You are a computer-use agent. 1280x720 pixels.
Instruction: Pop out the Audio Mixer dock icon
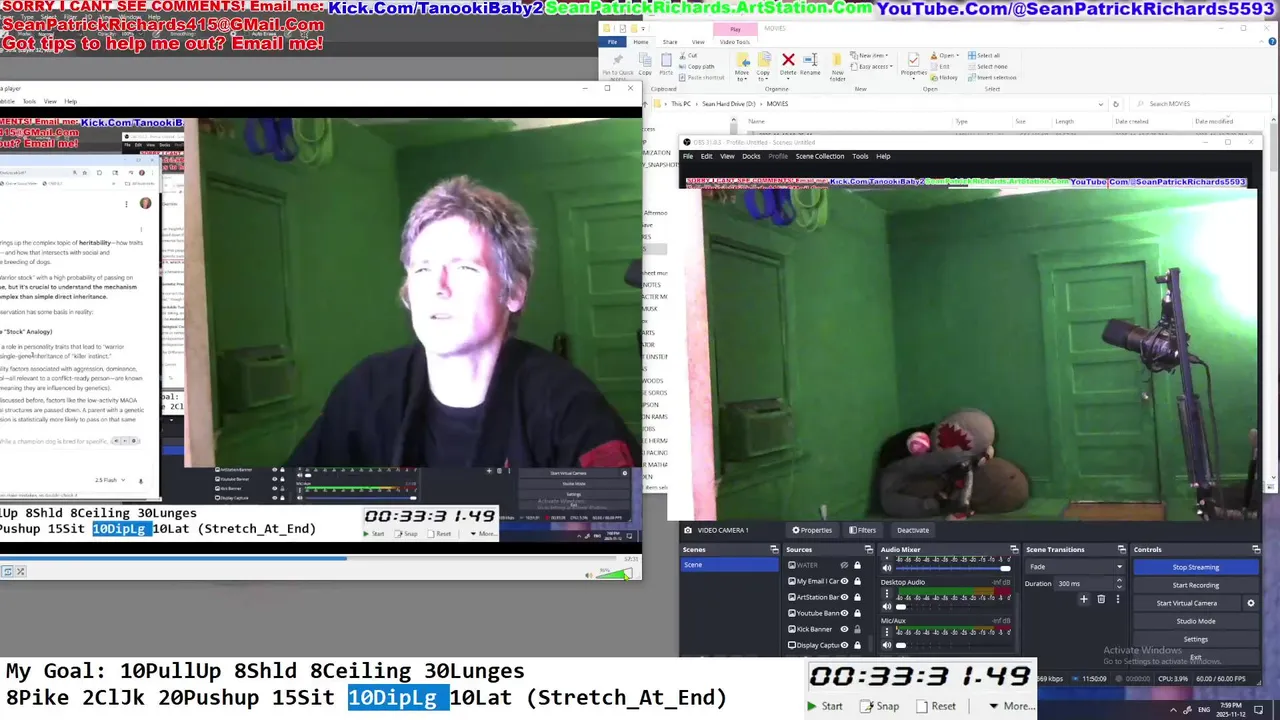(1012, 550)
